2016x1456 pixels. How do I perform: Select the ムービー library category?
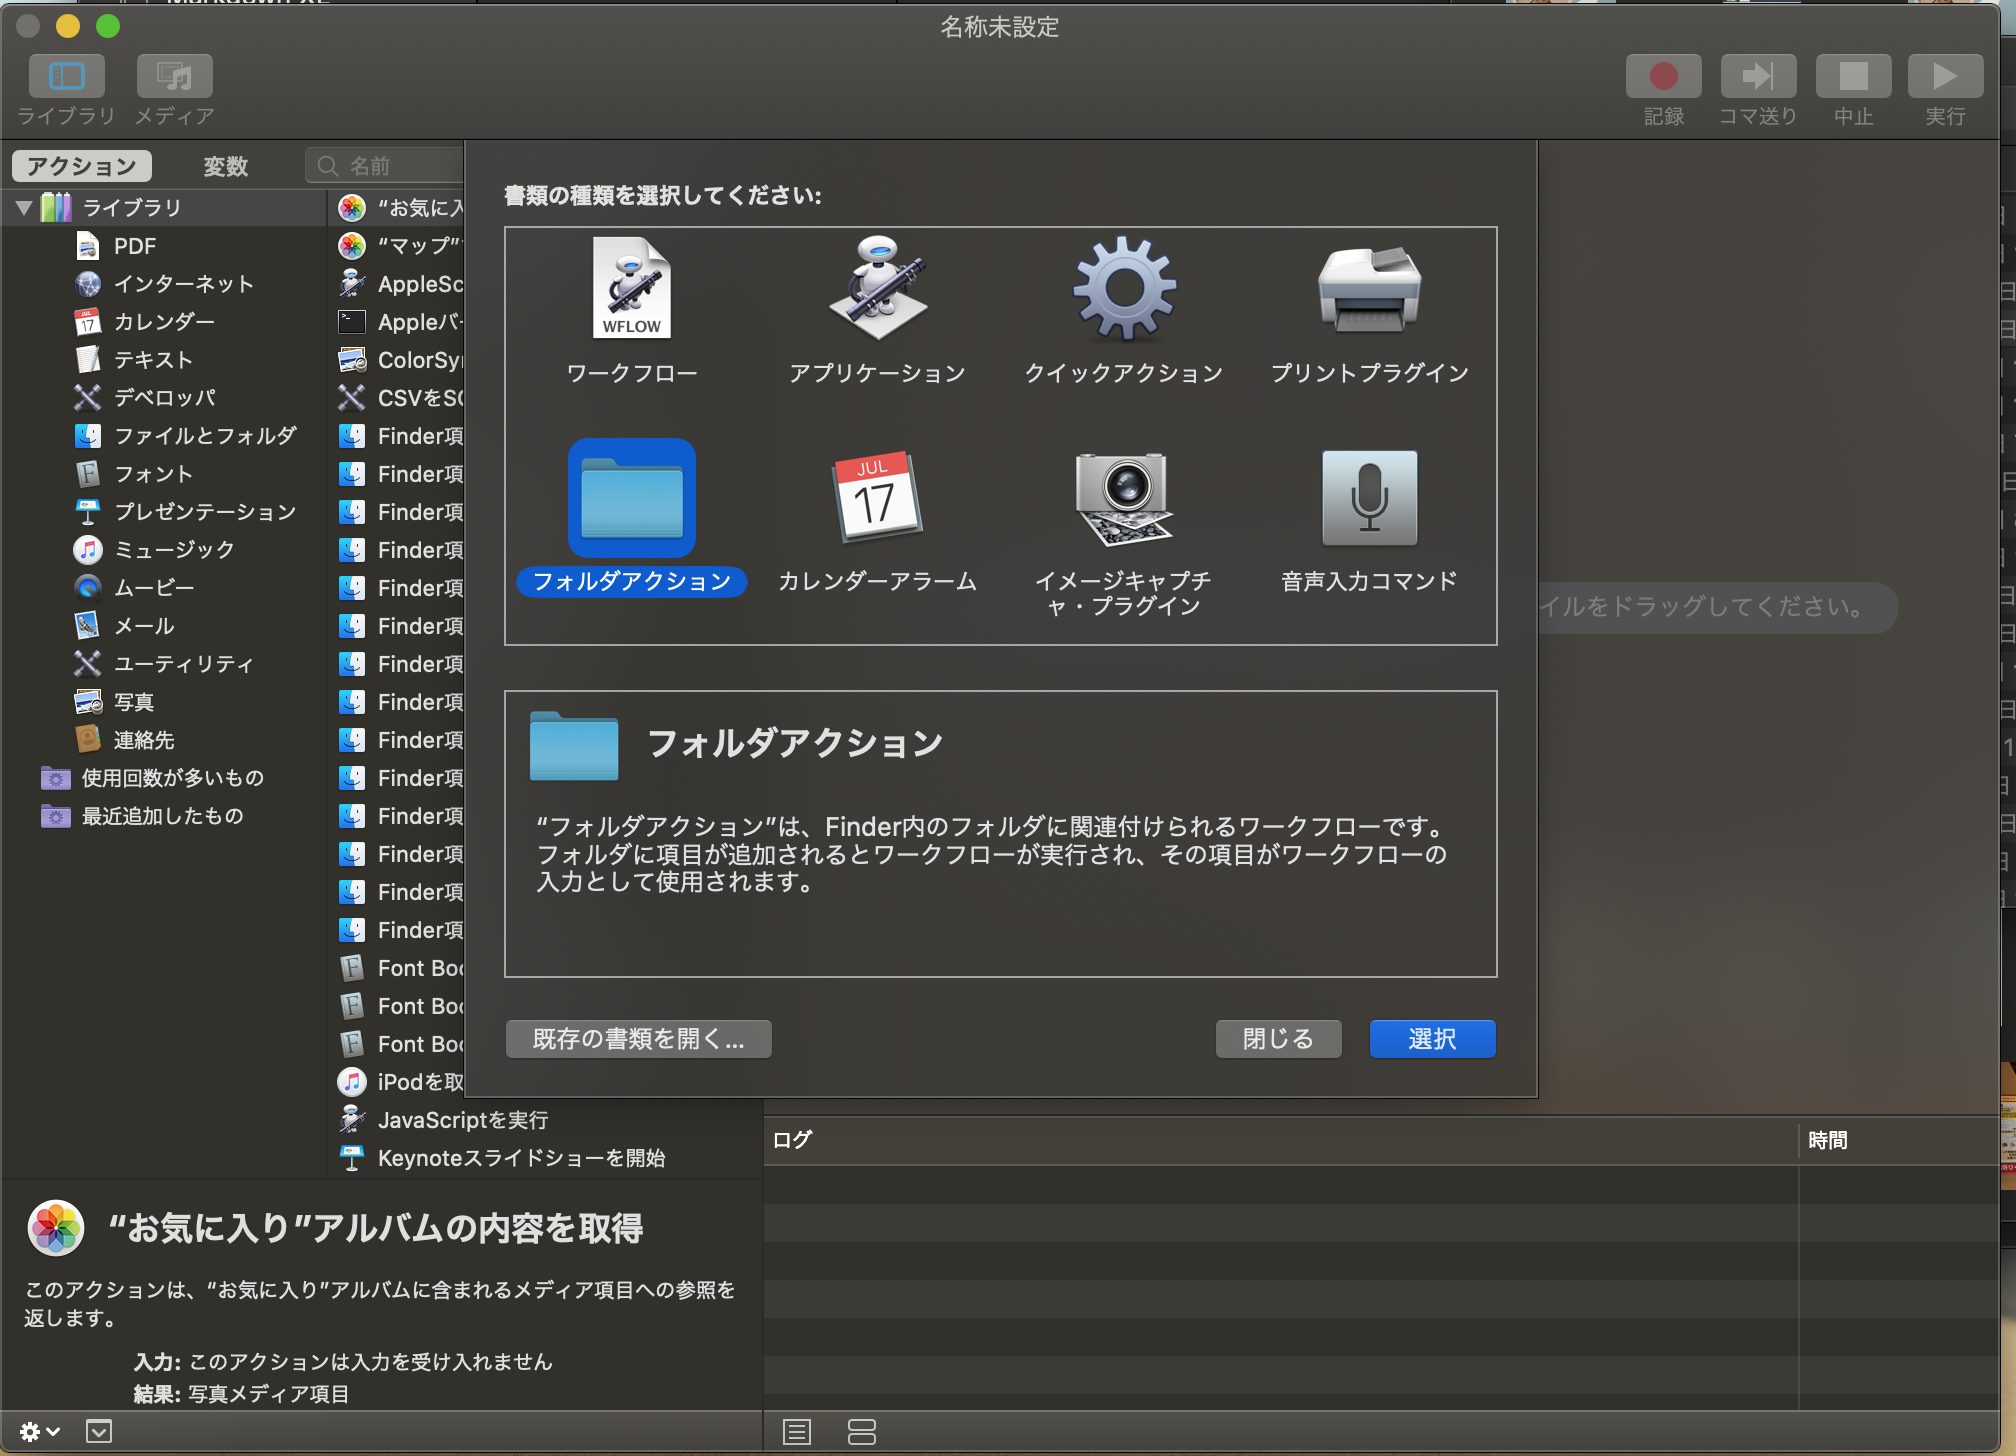coord(163,588)
